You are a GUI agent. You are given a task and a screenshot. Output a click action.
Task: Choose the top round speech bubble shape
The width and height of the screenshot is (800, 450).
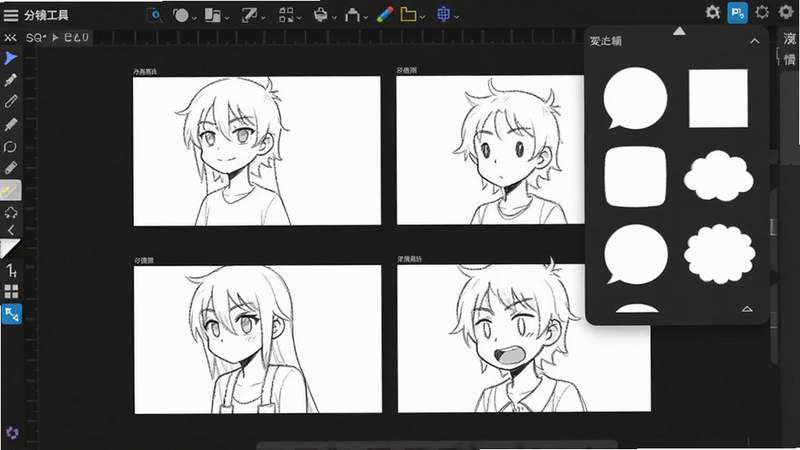(x=635, y=98)
